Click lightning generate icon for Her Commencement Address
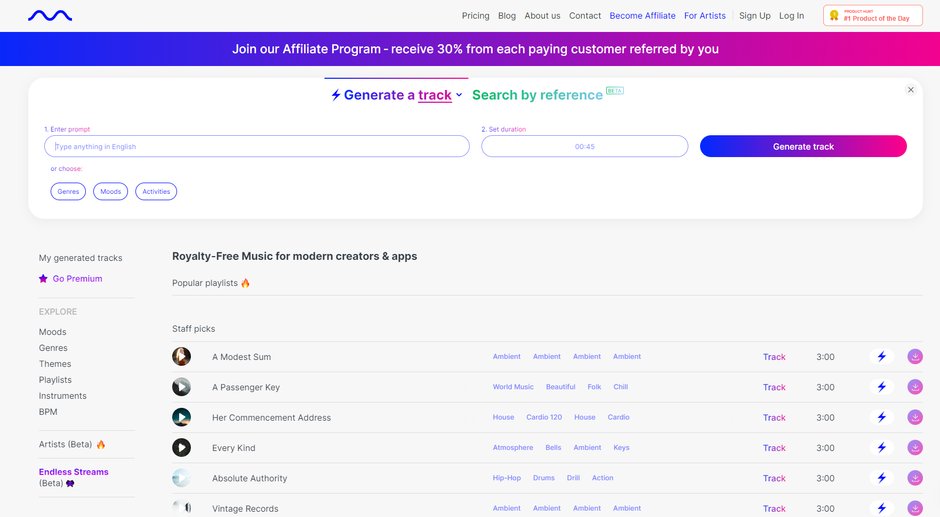This screenshot has height=517, width=940. pos(882,417)
